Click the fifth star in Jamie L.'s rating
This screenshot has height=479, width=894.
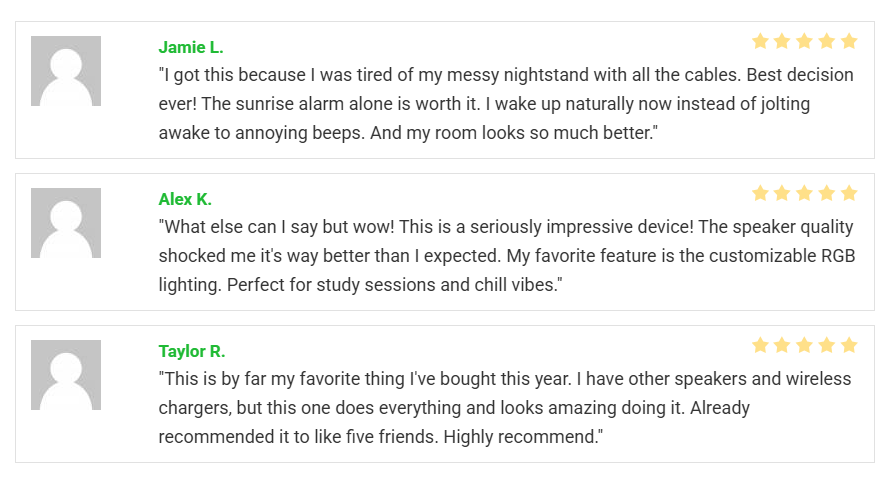click(849, 41)
